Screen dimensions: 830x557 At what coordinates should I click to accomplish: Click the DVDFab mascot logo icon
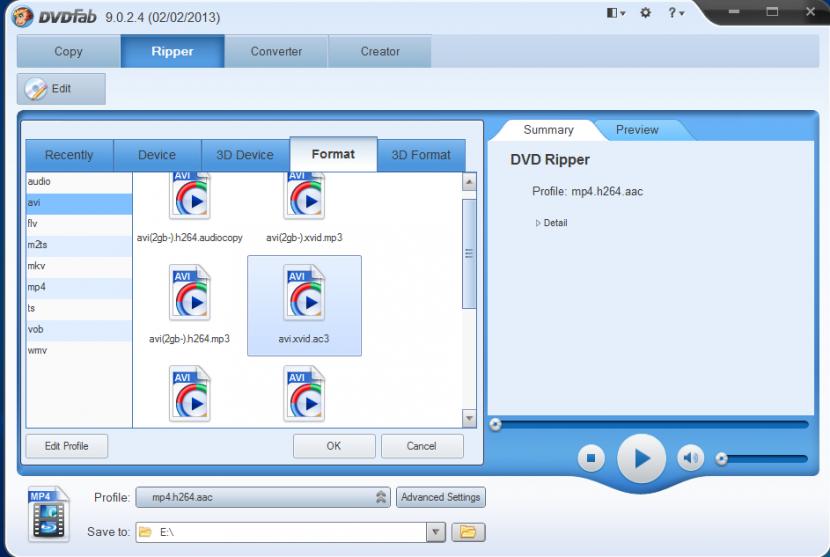[x=23, y=16]
